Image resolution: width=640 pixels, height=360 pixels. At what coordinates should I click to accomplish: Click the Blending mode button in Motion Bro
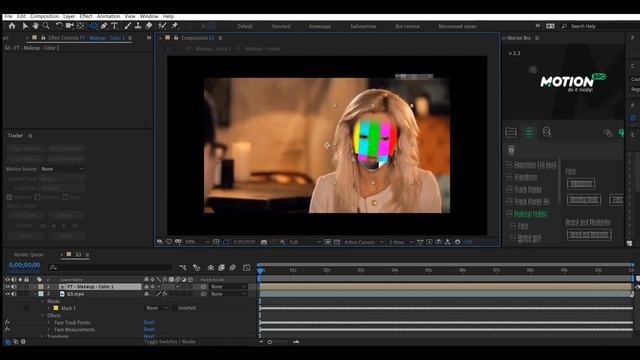coord(584,199)
